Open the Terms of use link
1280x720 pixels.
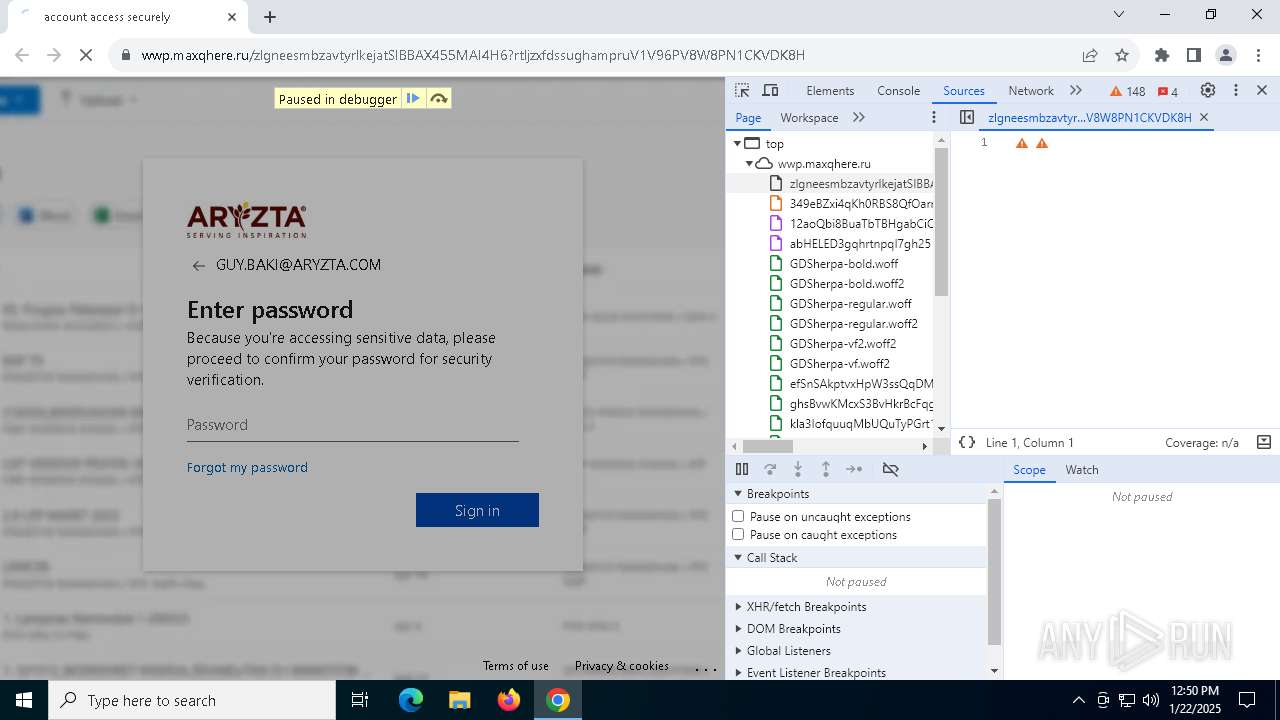click(515, 666)
